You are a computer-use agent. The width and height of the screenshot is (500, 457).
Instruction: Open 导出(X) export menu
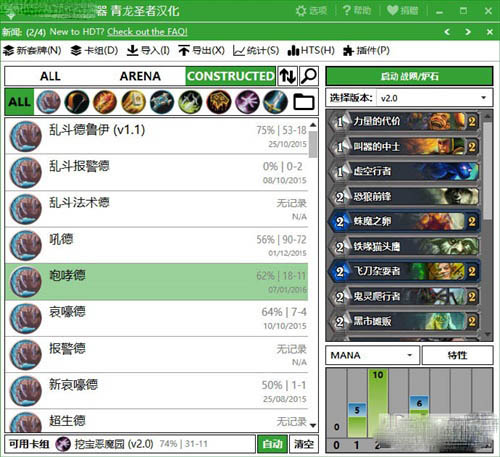(201, 51)
